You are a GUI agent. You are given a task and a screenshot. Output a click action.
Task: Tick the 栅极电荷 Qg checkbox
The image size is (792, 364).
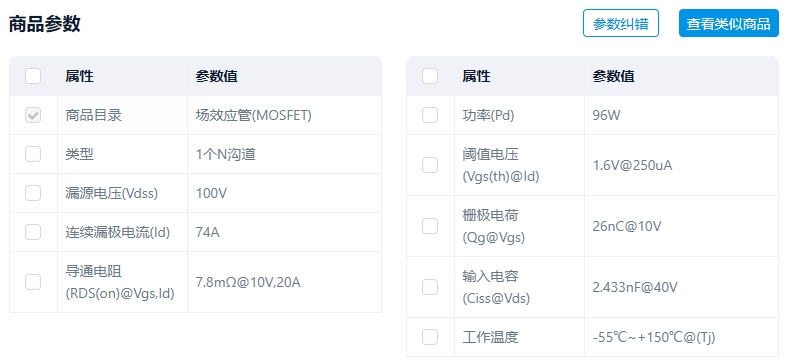click(x=430, y=226)
